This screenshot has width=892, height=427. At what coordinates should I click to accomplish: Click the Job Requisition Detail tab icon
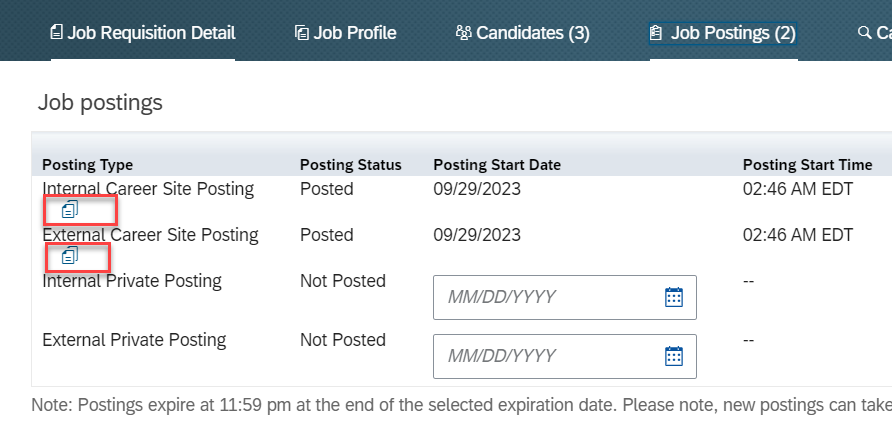[56, 33]
